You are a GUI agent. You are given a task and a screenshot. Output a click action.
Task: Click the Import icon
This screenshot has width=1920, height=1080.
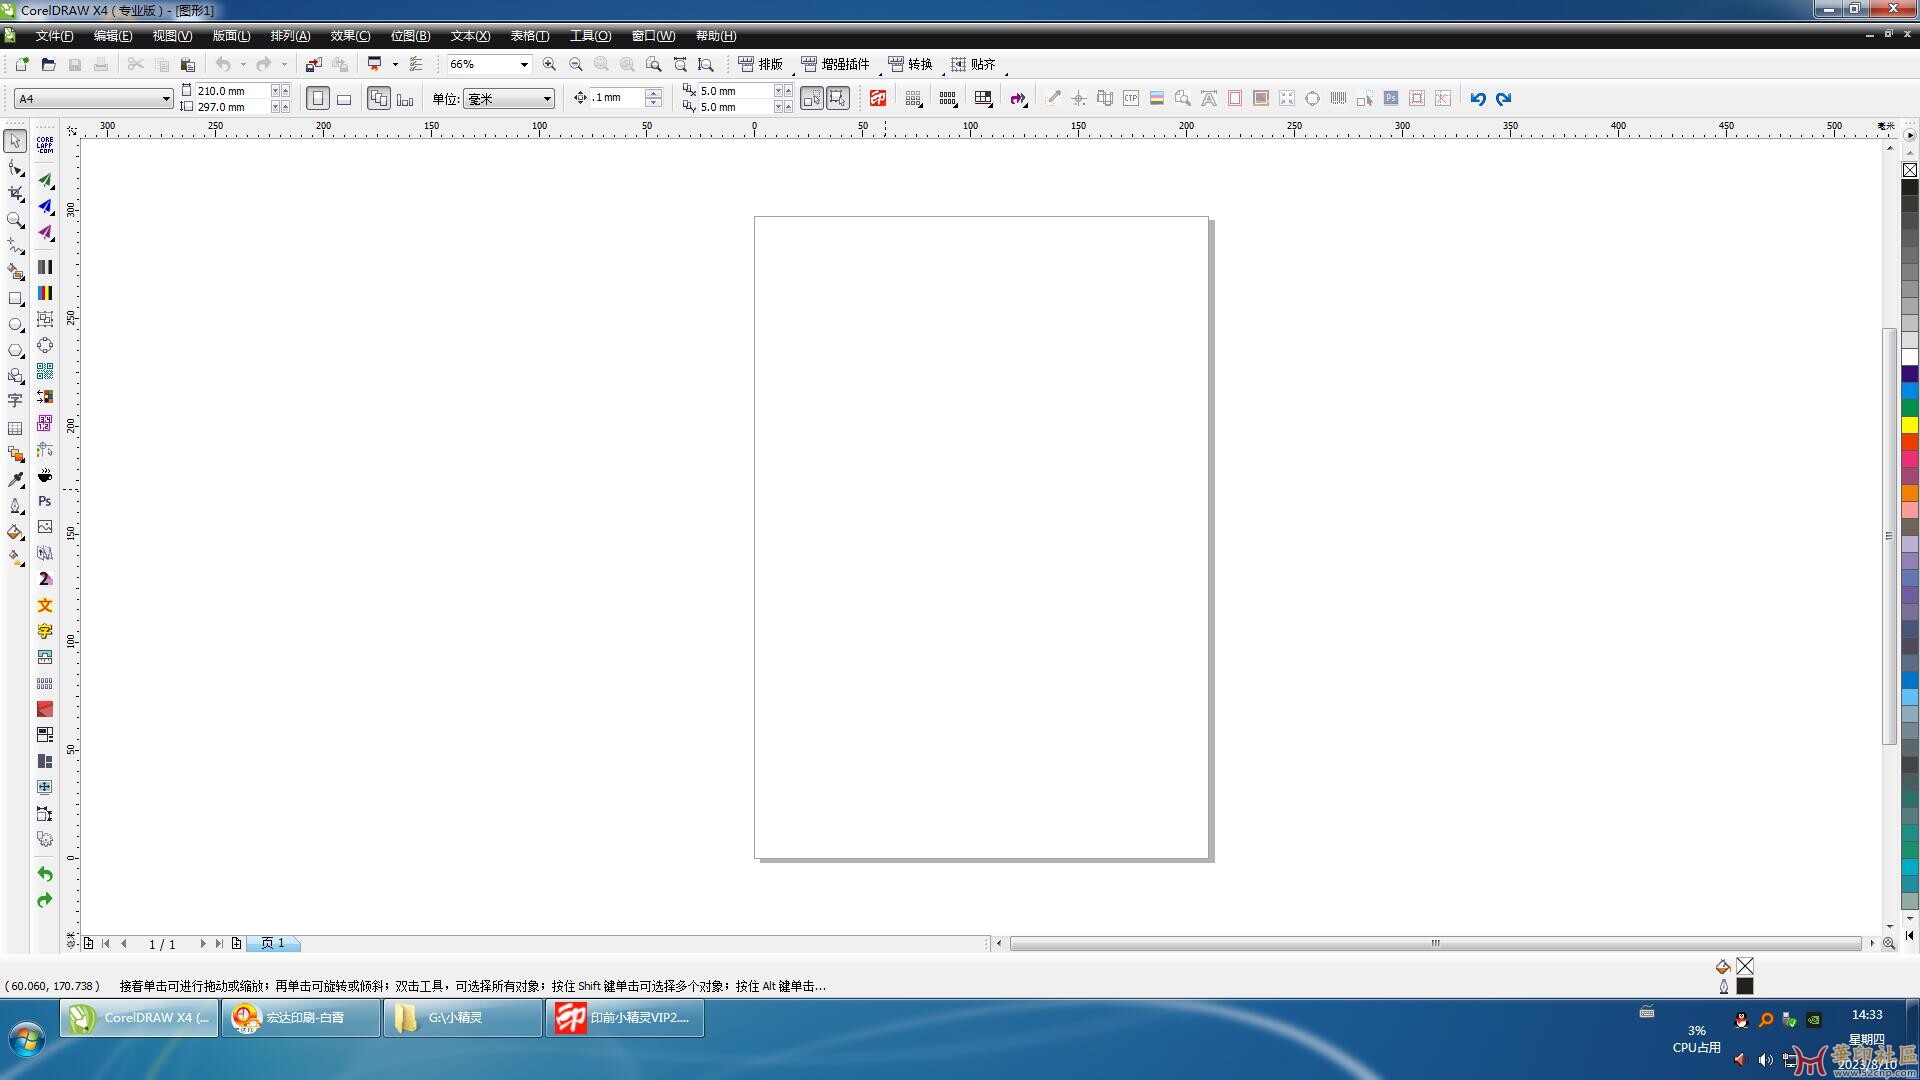313,64
